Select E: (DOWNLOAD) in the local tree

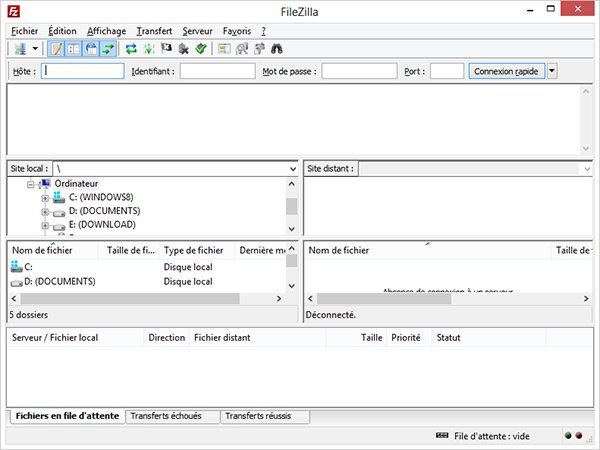pos(102,225)
